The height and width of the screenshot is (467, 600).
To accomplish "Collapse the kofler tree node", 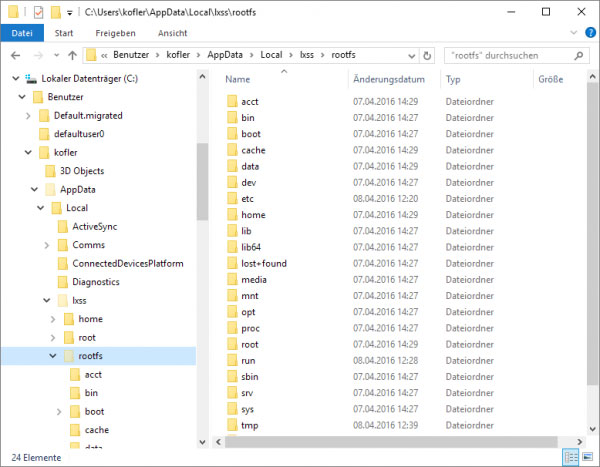I will point(28,152).
